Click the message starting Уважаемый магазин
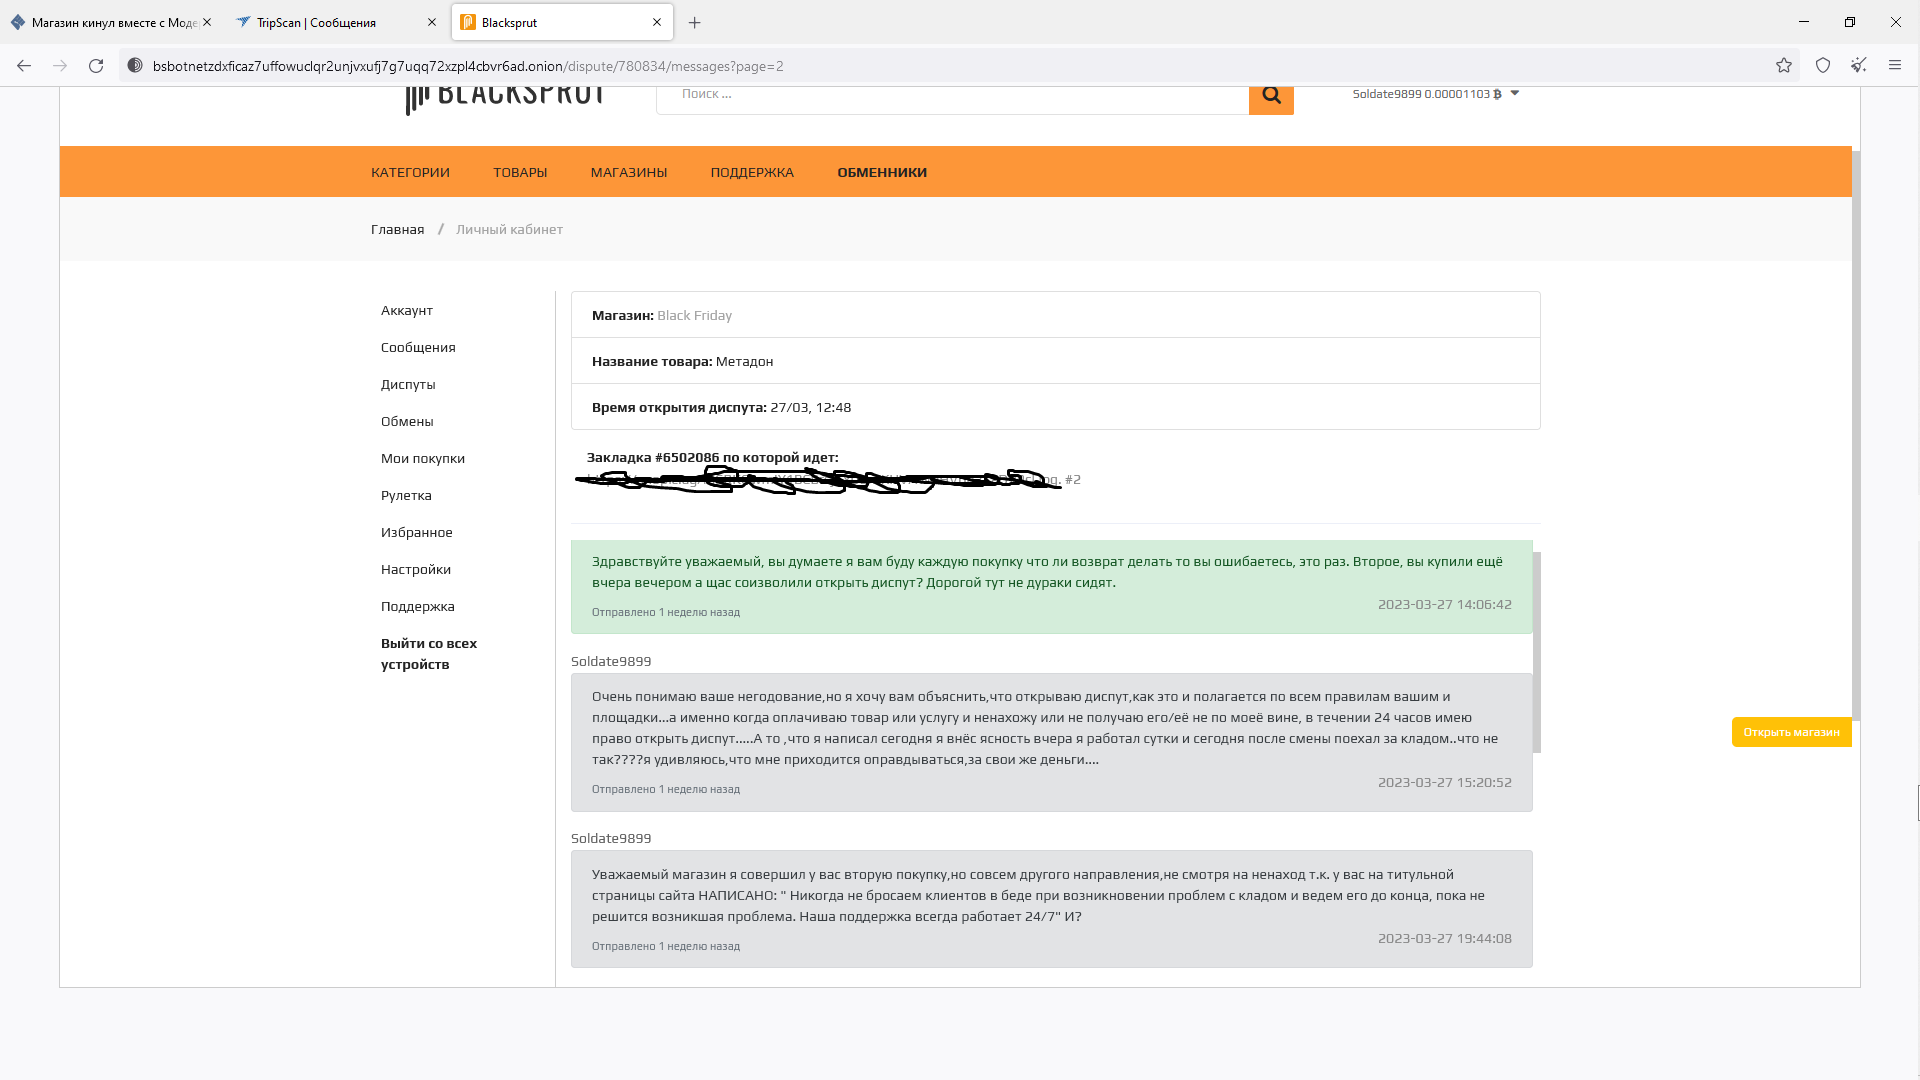 1051,909
